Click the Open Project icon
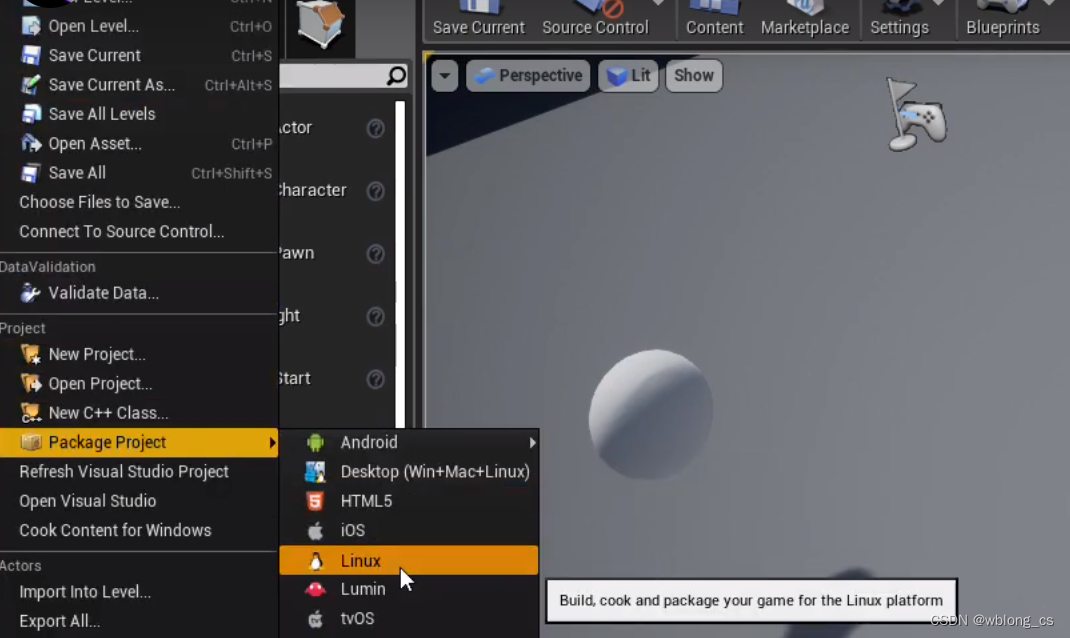1070x638 pixels. coord(31,383)
